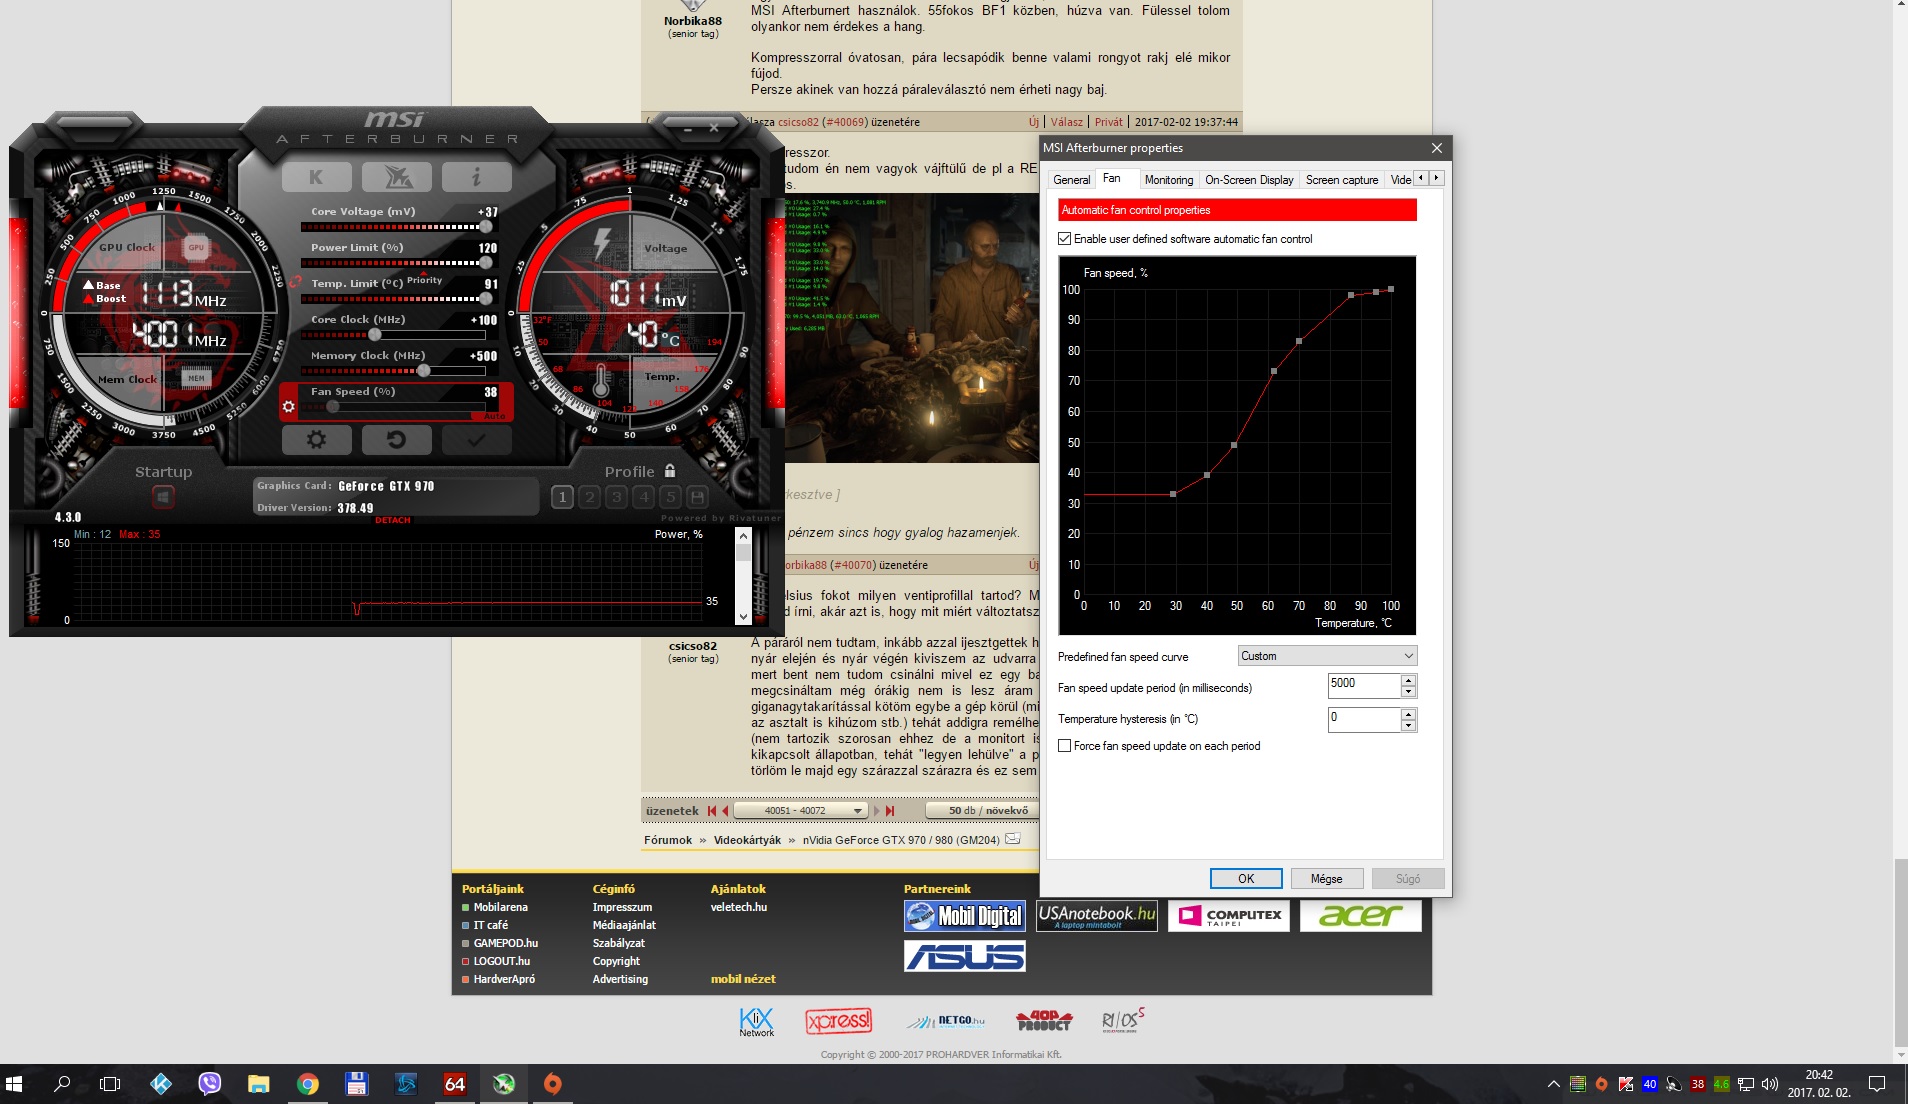Switch to the Fan tab

[1112, 178]
